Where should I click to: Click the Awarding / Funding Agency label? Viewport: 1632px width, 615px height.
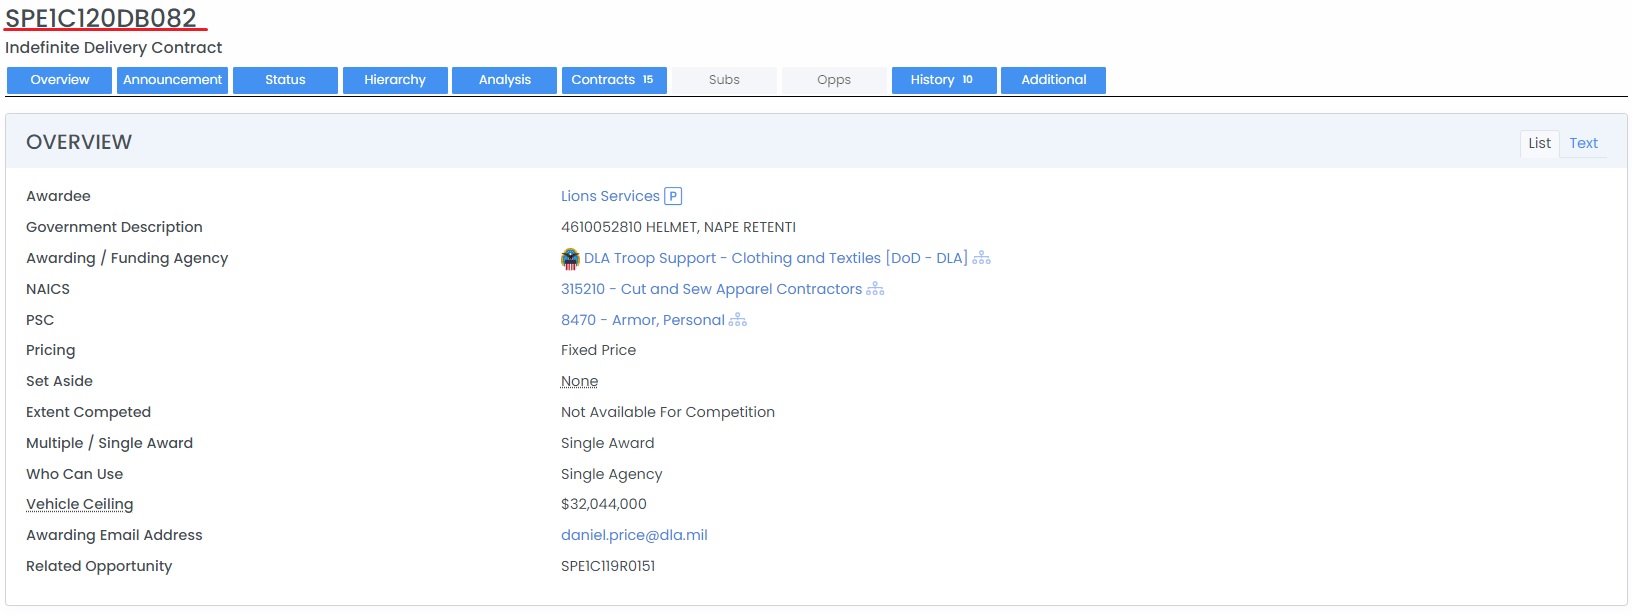(127, 258)
